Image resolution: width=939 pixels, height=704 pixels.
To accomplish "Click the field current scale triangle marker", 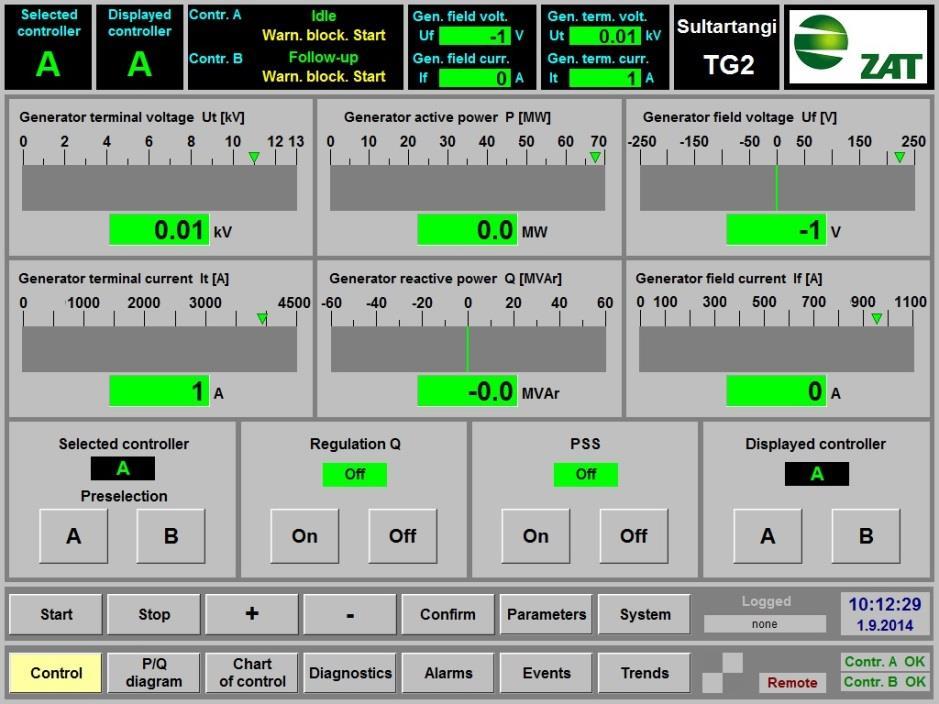I will pyautogui.click(x=877, y=318).
